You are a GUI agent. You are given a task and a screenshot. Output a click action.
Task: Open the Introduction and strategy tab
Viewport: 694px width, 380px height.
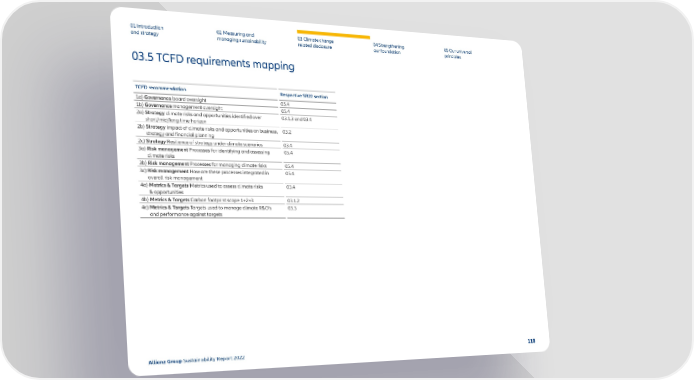tap(147, 30)
